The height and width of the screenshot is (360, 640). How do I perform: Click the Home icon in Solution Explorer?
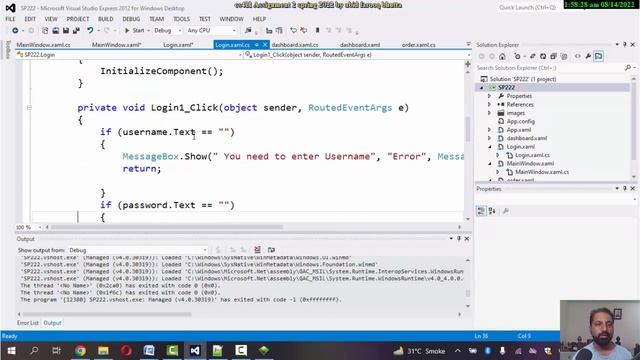tap(502, 56)
